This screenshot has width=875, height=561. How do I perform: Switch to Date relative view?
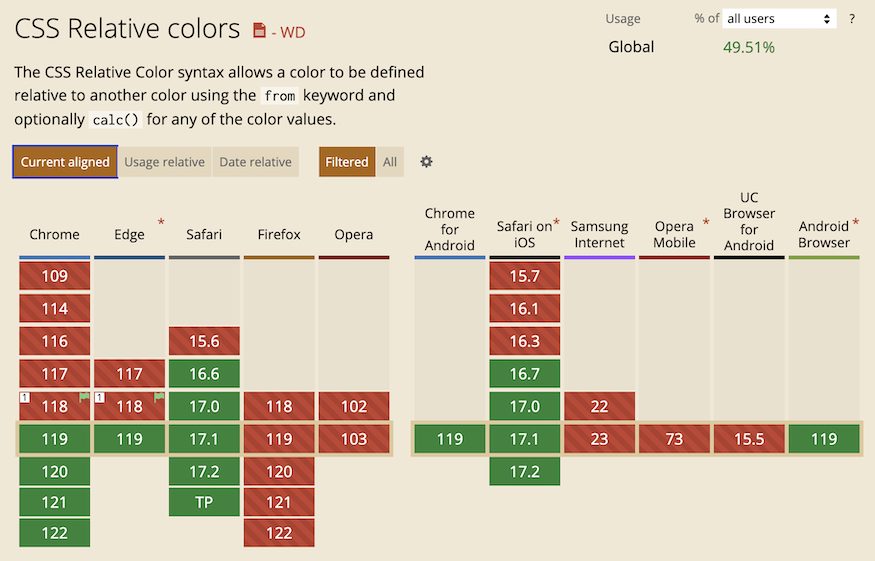pyautogui.click(x=256, y=162)
